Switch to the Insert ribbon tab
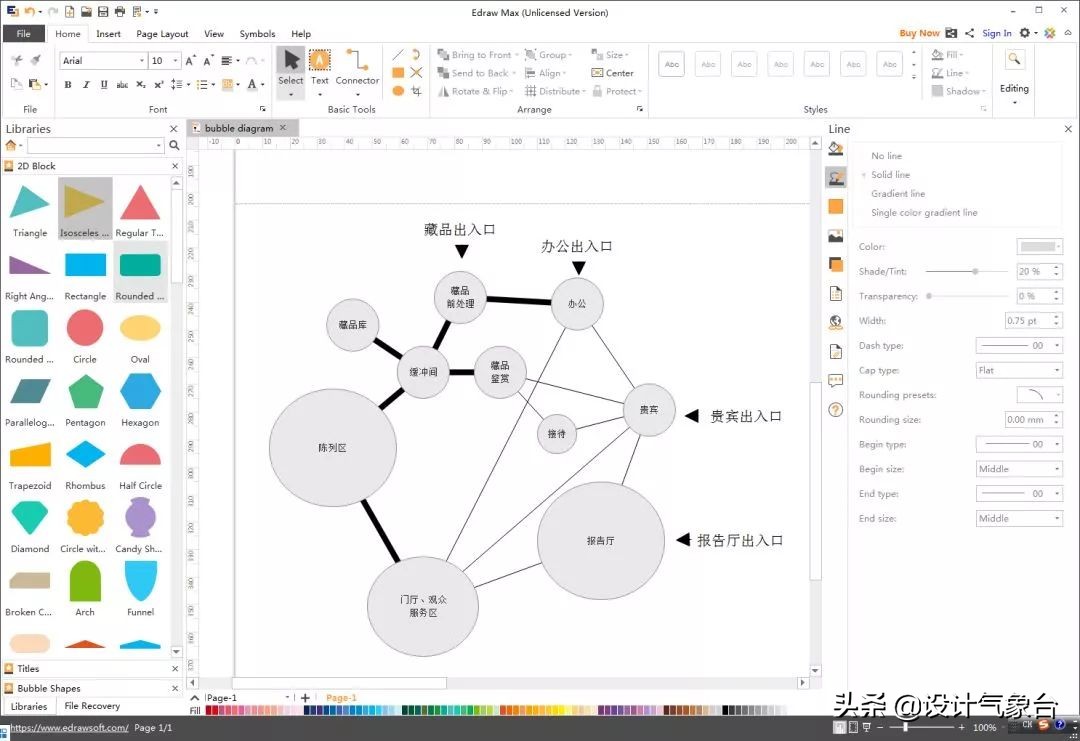The height and width of the screenshot is (741, 1080). [x=108, y=33]
